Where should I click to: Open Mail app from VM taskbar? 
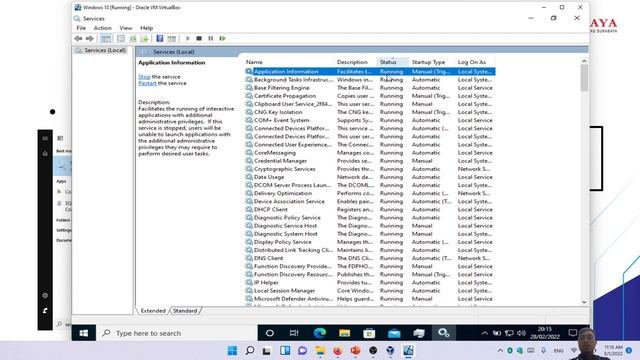coord(394,333)
